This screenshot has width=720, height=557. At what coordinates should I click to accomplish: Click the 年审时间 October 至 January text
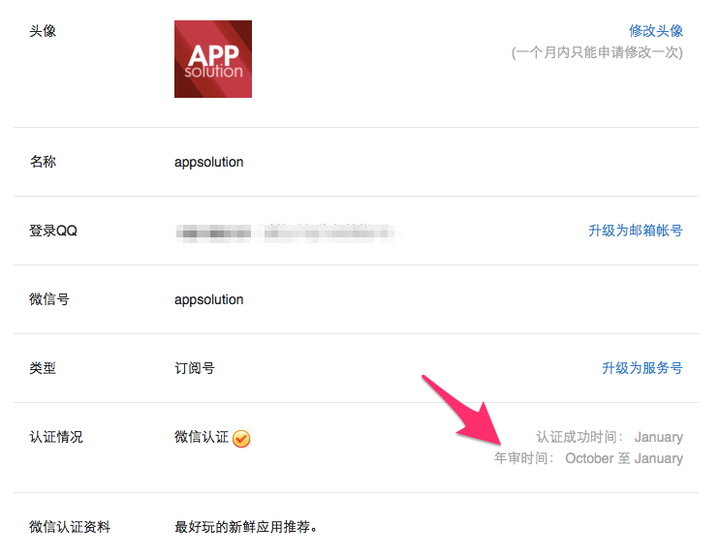588,458
